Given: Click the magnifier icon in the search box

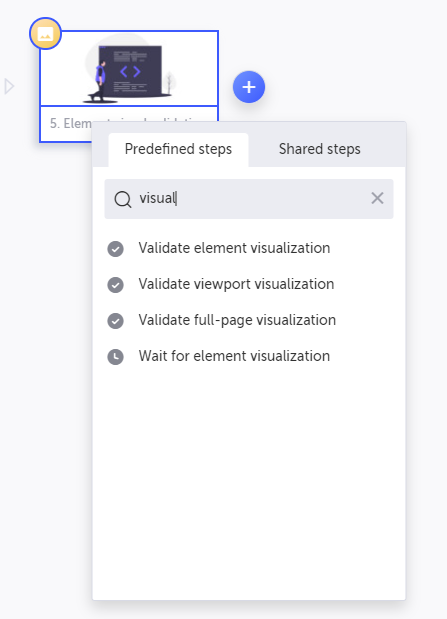Looking at the screenshot, I should click(x=123, y=199).
